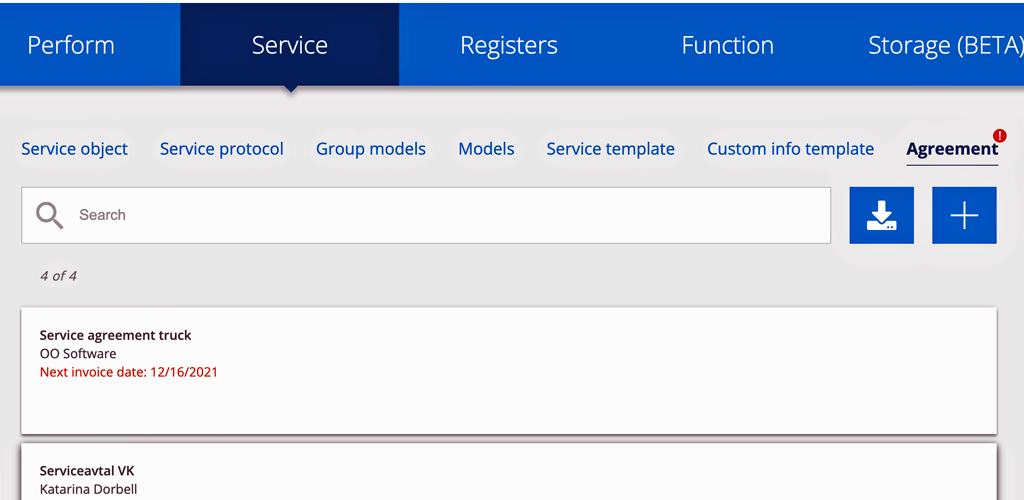Switch to Service protocol sub-tab
Viewport: 1024px width, 500px height.
(222, 149)
